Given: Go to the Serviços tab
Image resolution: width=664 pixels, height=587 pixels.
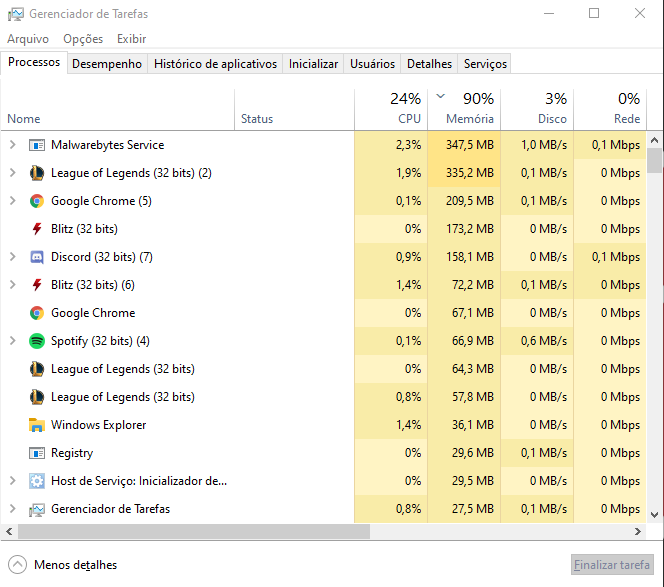Looking at the screenshot, I should [485, 64].
